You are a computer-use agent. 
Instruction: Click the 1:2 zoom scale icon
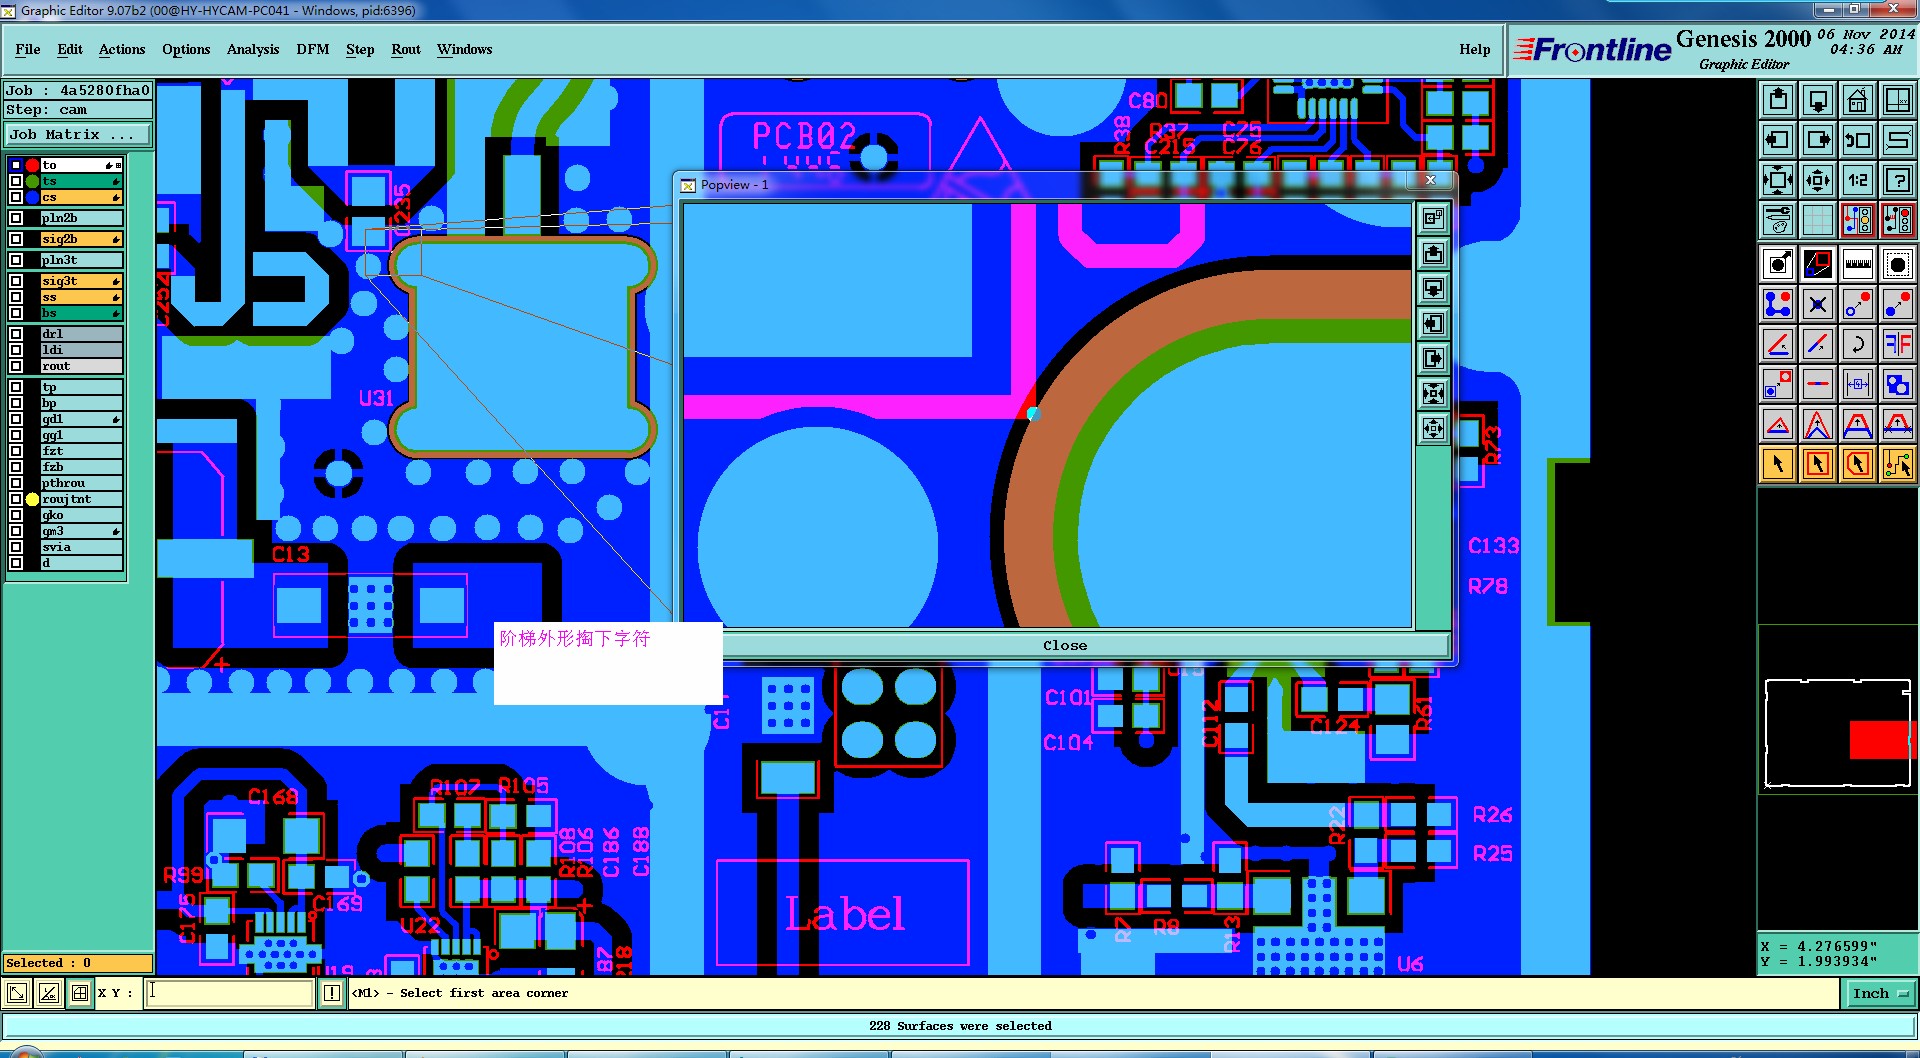1858,180
